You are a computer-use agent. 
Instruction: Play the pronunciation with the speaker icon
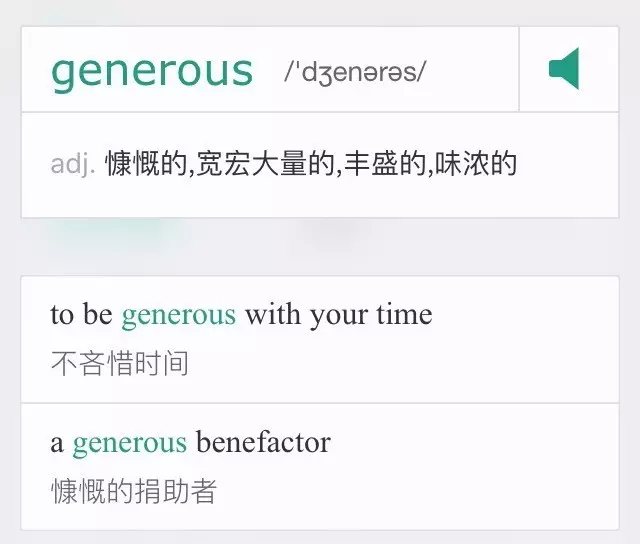pos(564,69)
